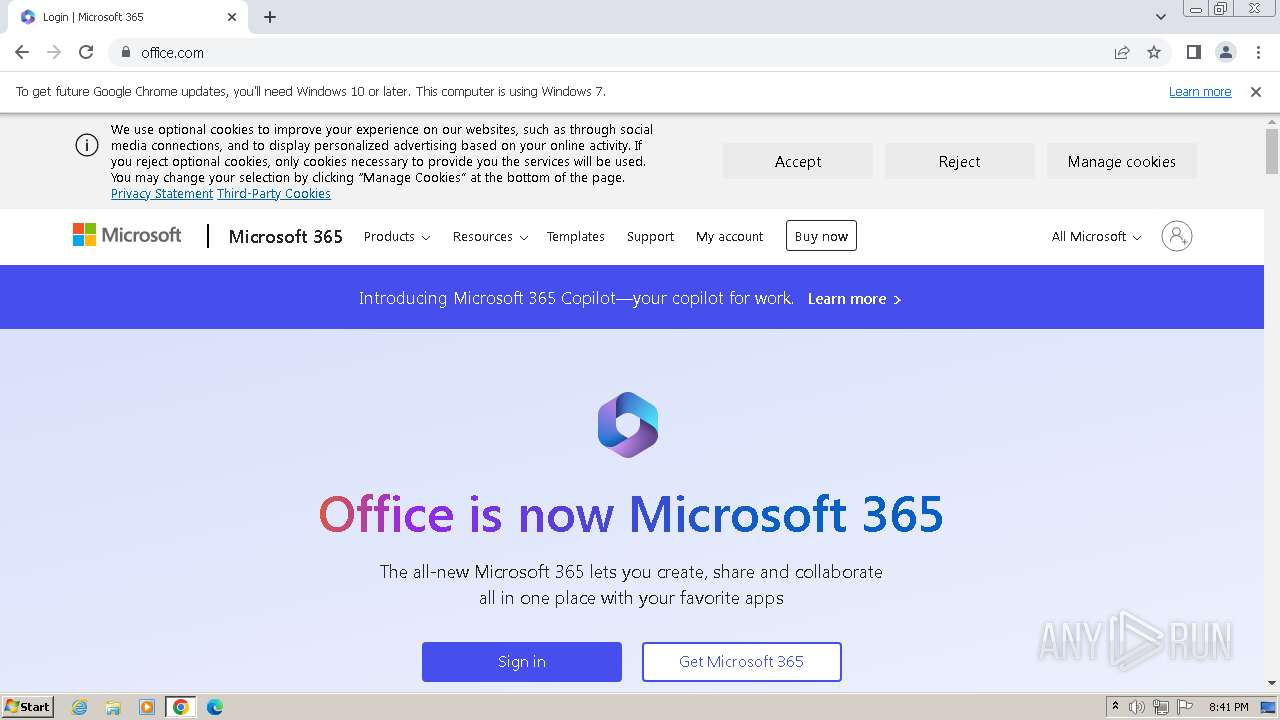Launch Internet Explorer from the taskbar
Viewport: 1280px width, 720px height.
coord(79,707)
